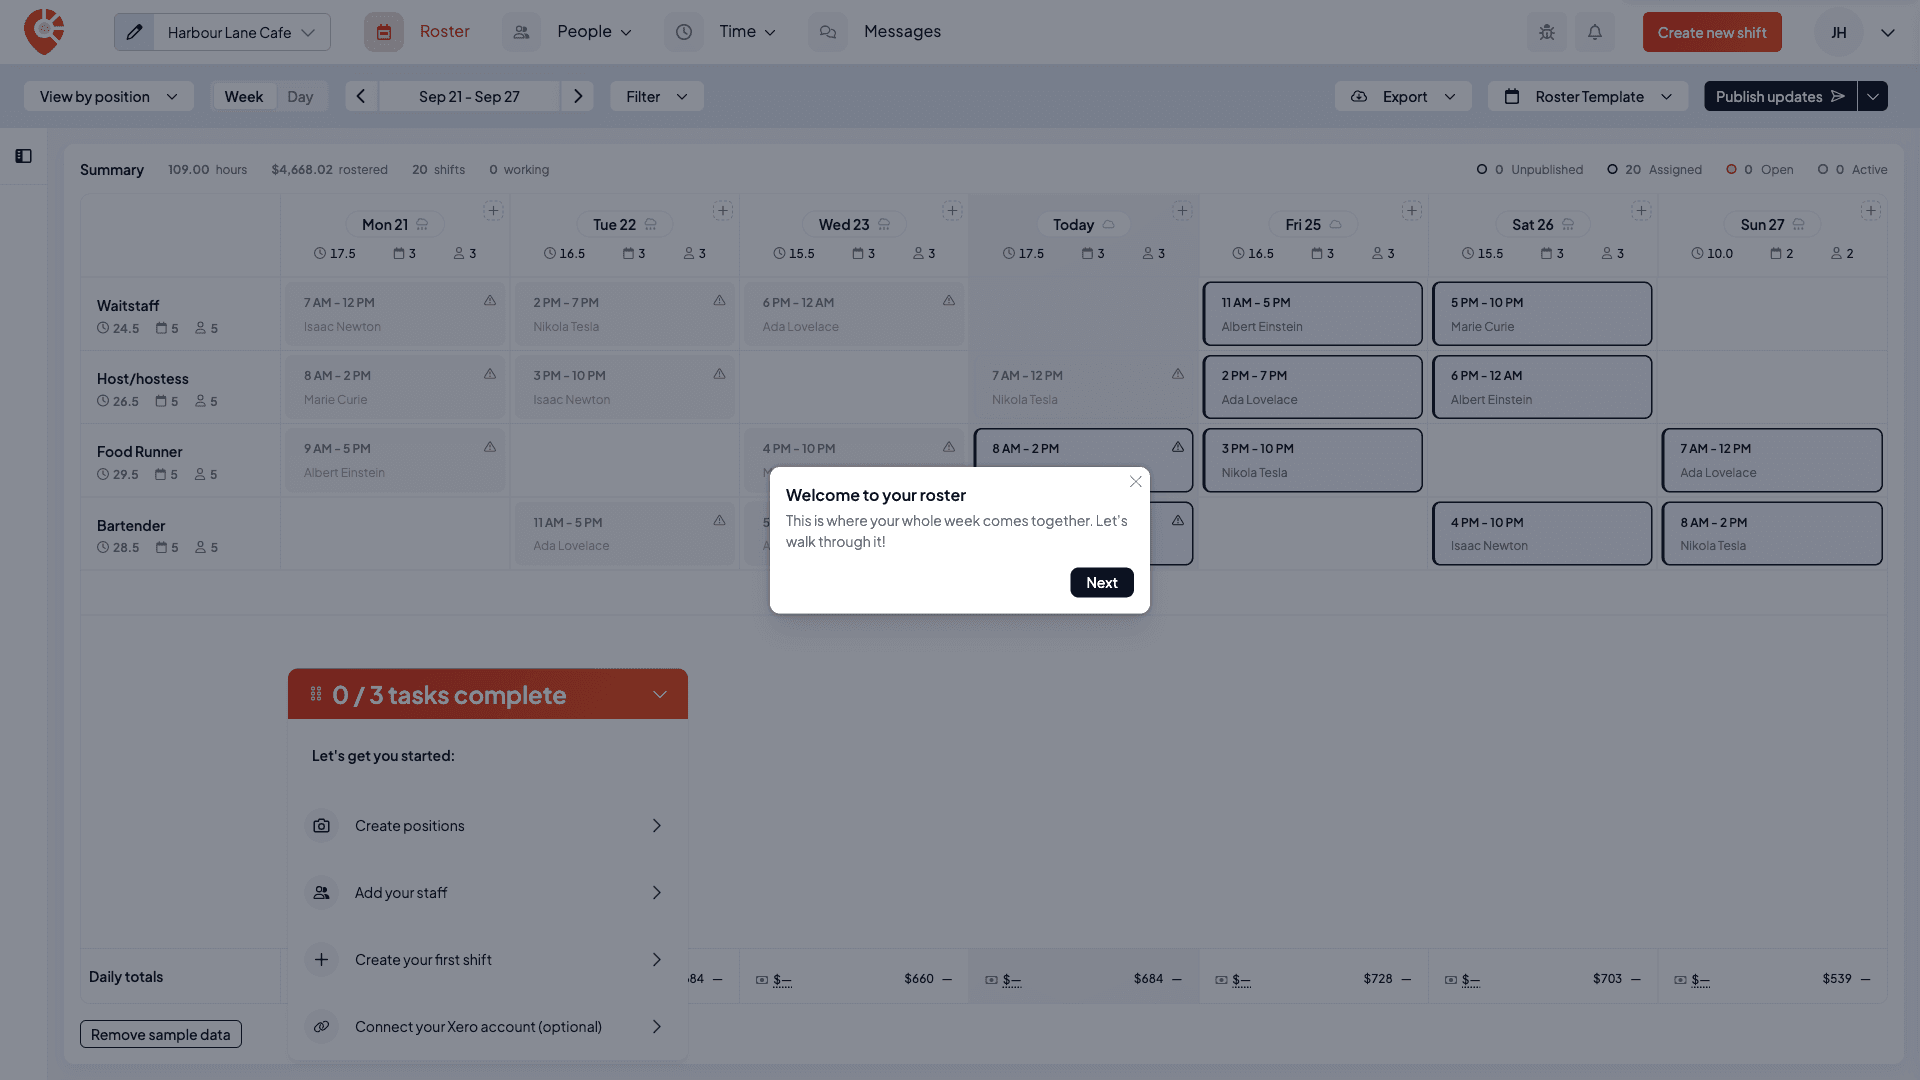The height and width of the screenshot is (1080, 1920).
Task: Open Marie Curie's Sat 5 PM - 10 PM shift
Action: click(x=1542, y=314)
